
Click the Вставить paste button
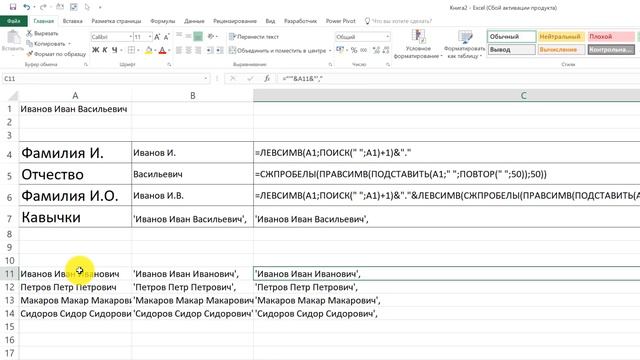13,41
